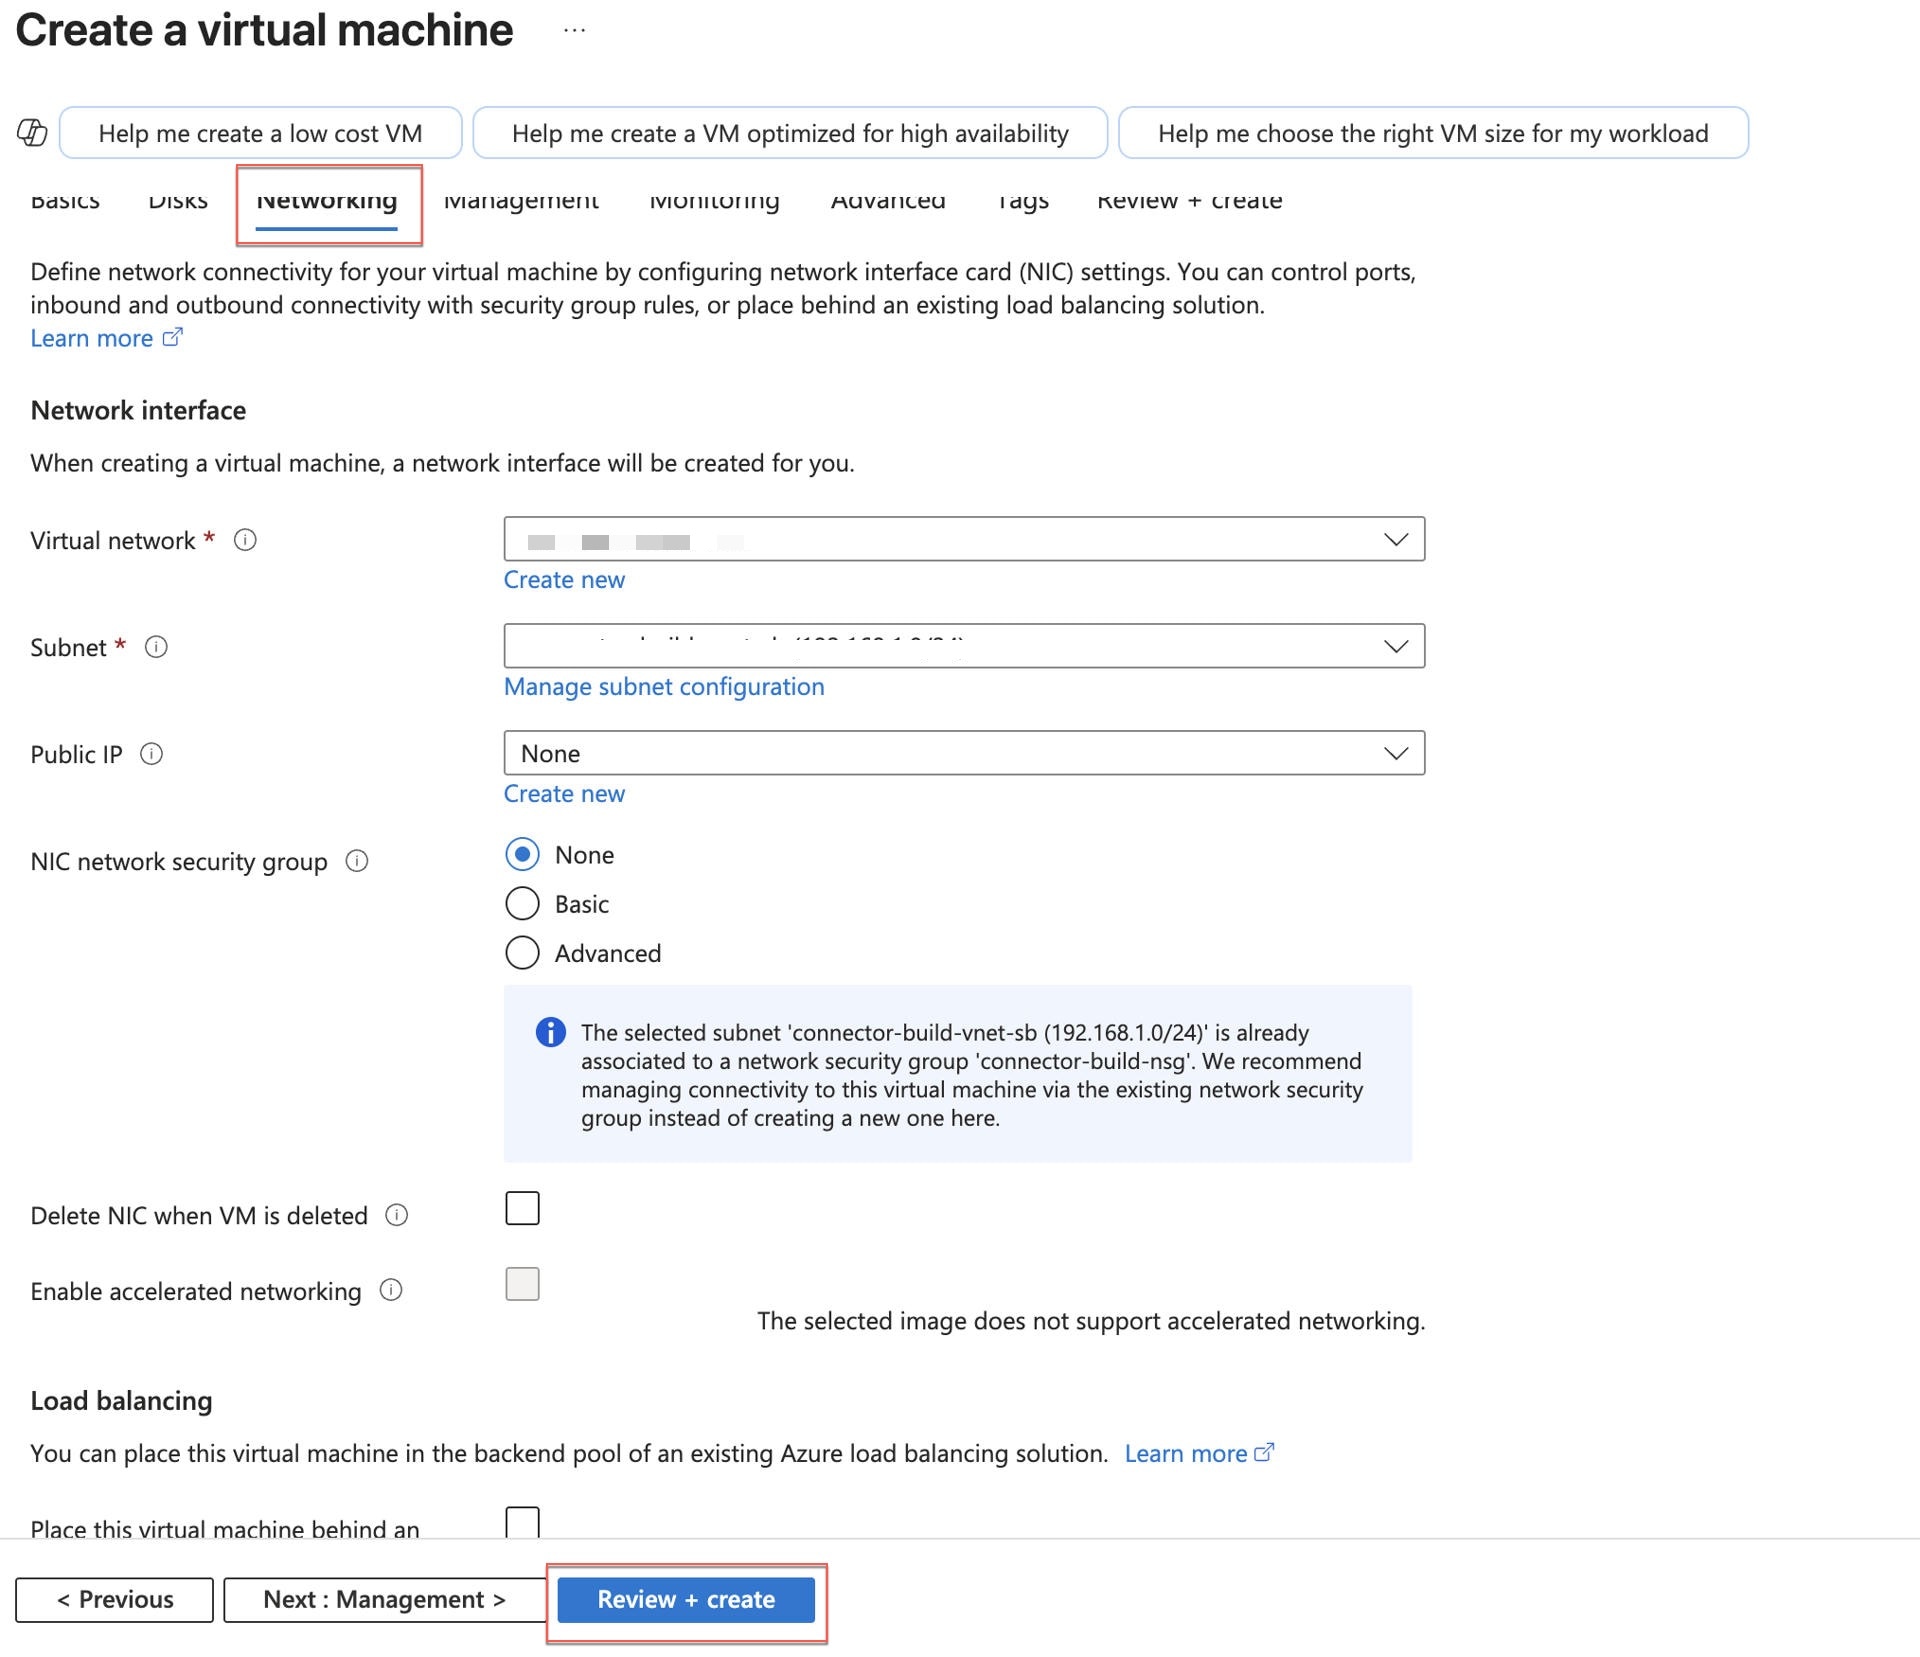
Task: Open the ellipsis menu next to page title
Action: pos(575,29)
